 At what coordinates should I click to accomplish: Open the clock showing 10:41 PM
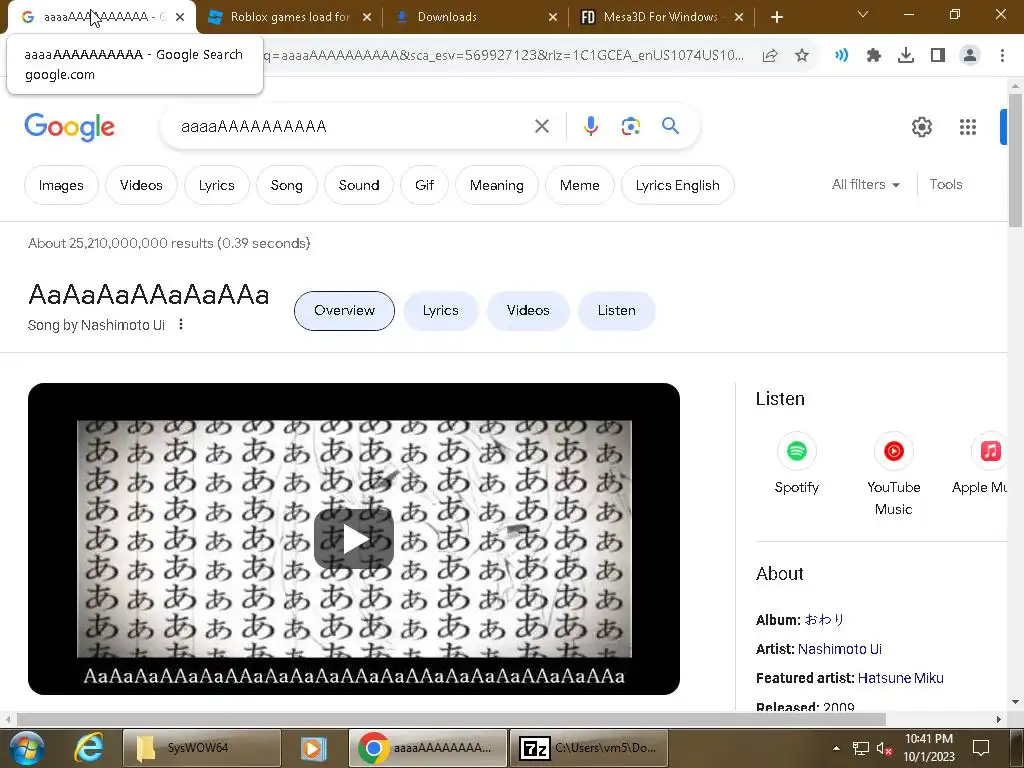[929, 748]
